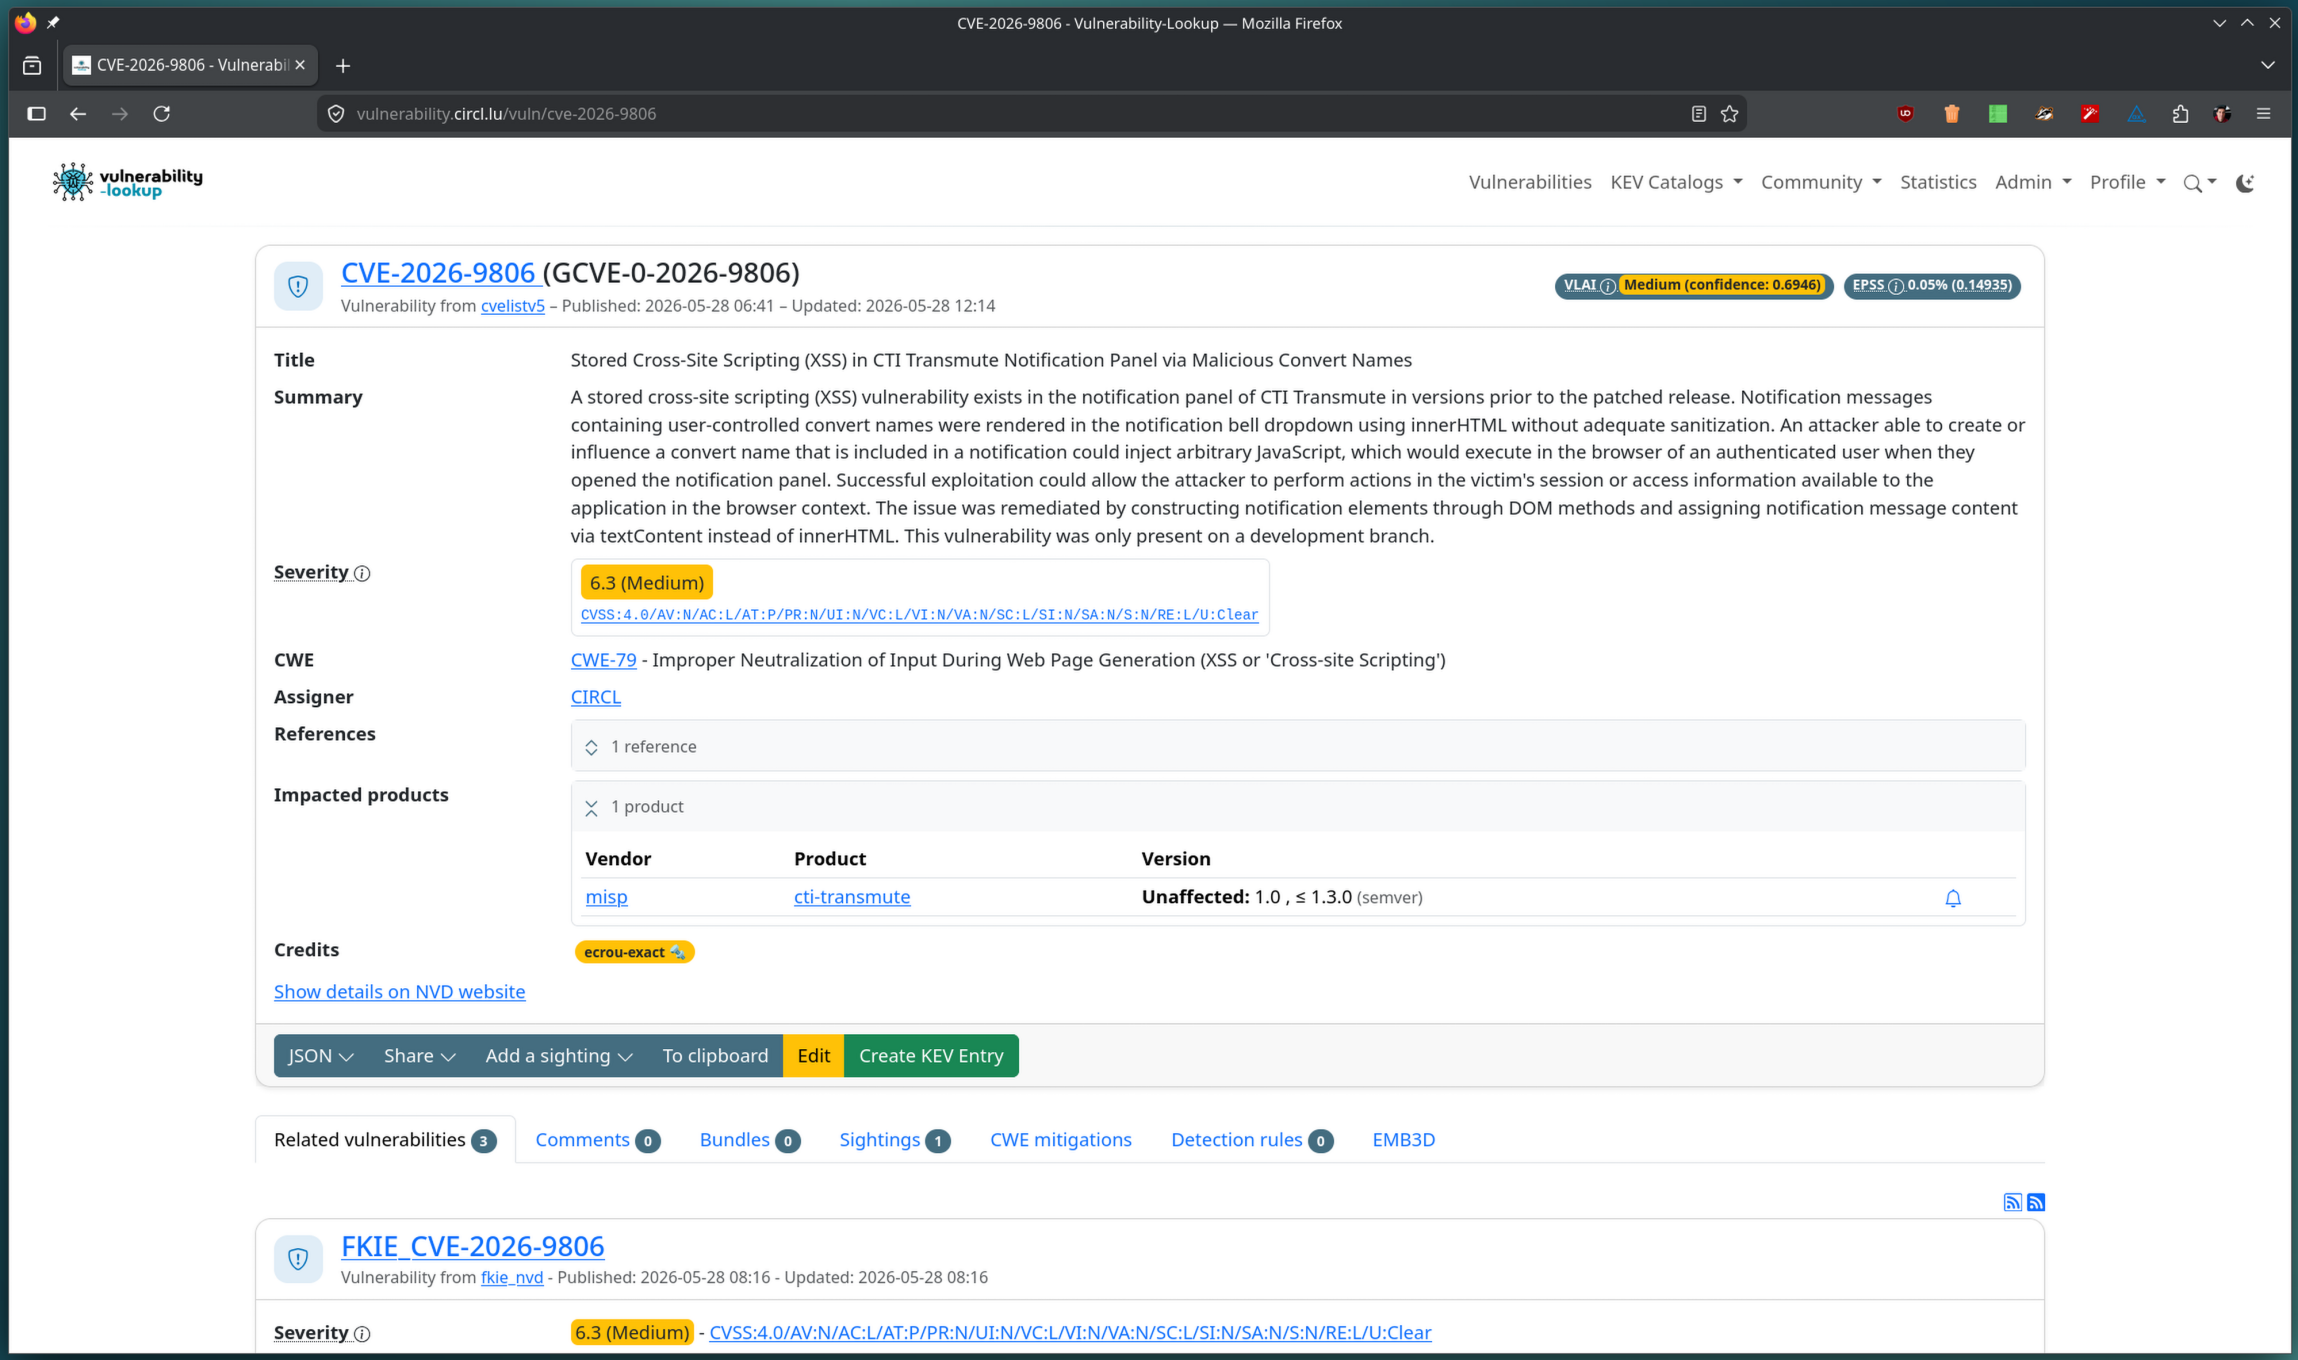Screen dimensions: 2298x1360
Task: Open the Add a sighting dropdown
Action: tap(558, 1056)
